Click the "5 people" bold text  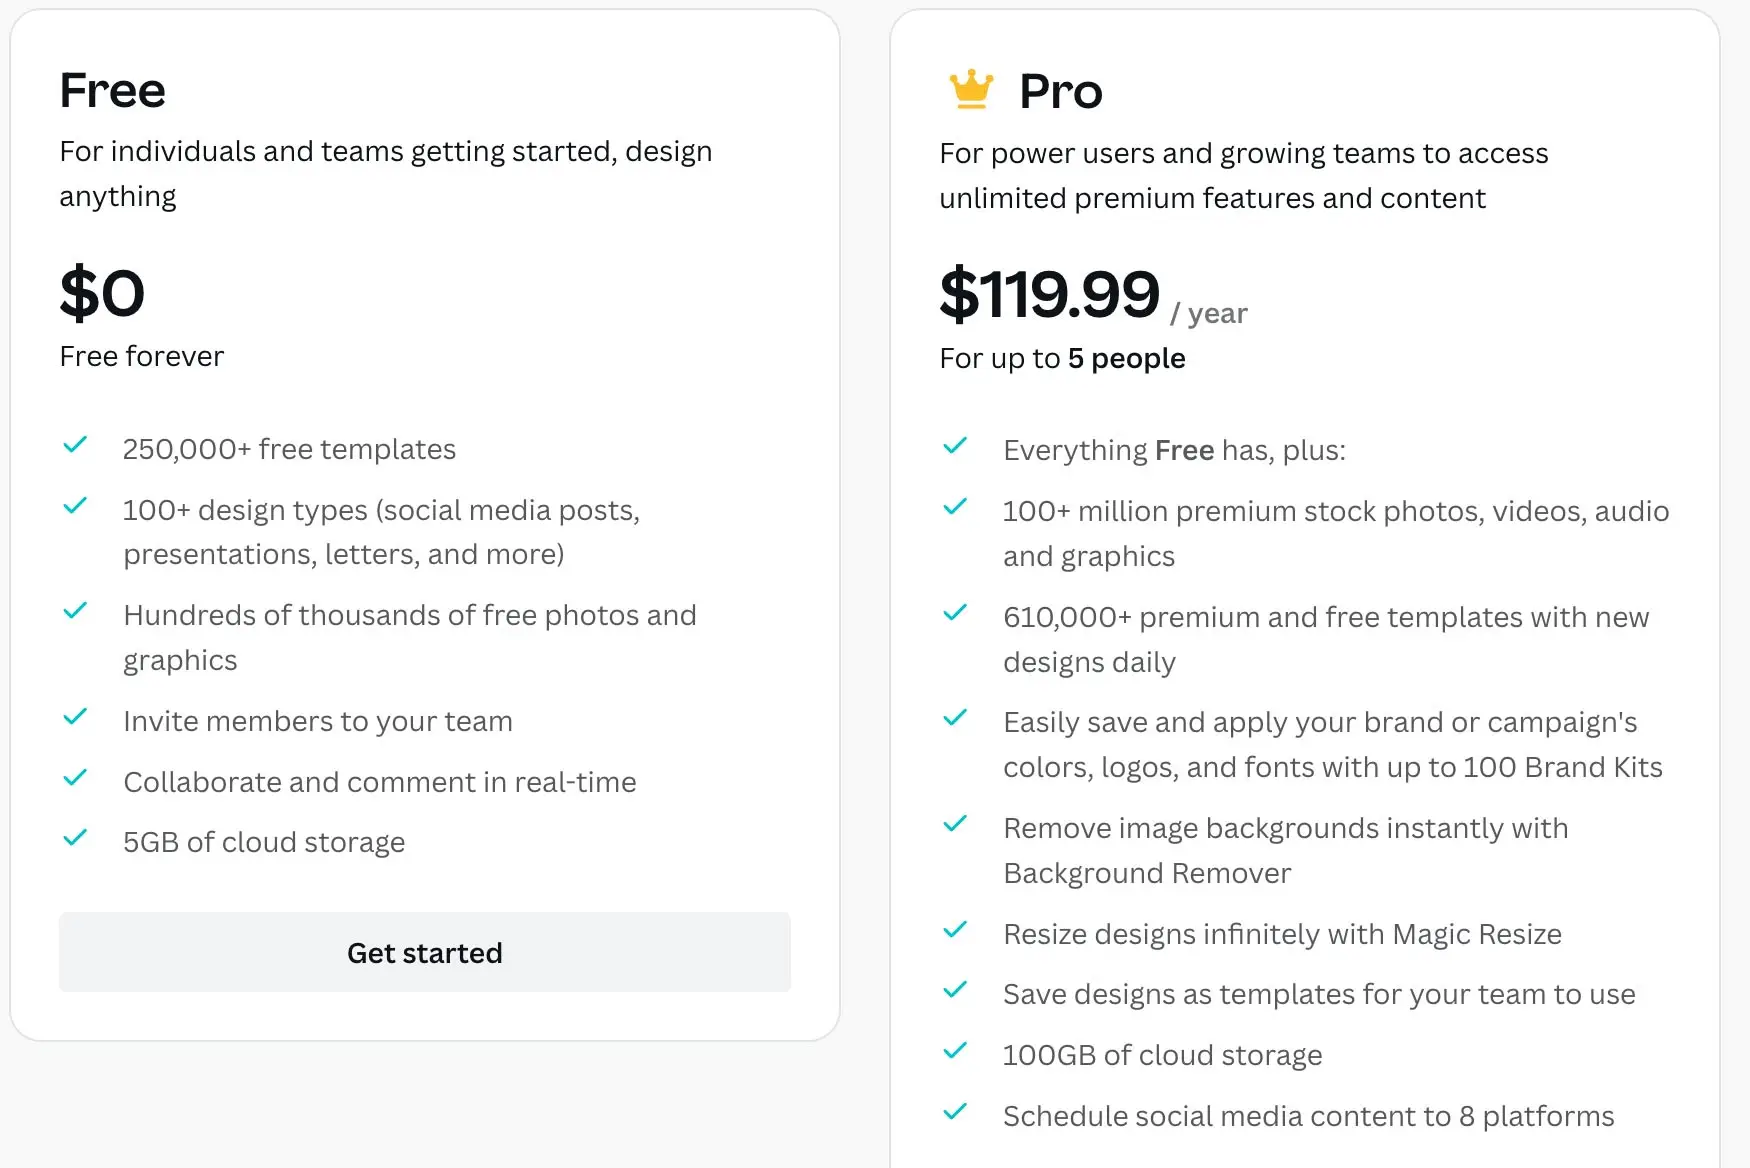click(x=1126, y=358)
